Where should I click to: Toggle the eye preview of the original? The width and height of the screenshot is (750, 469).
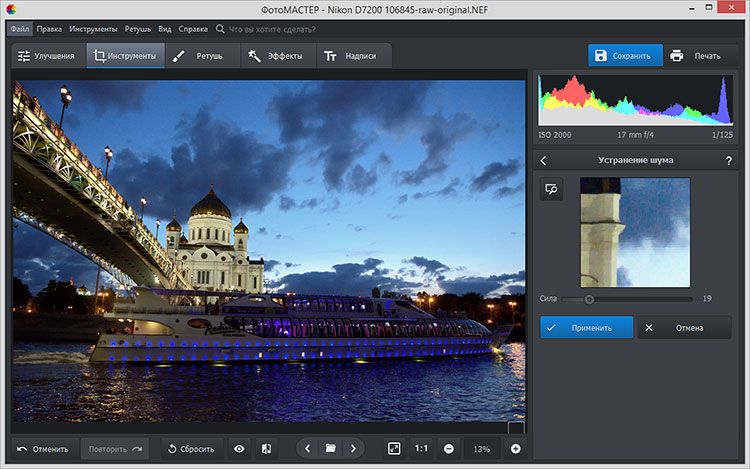pos(239,449)
